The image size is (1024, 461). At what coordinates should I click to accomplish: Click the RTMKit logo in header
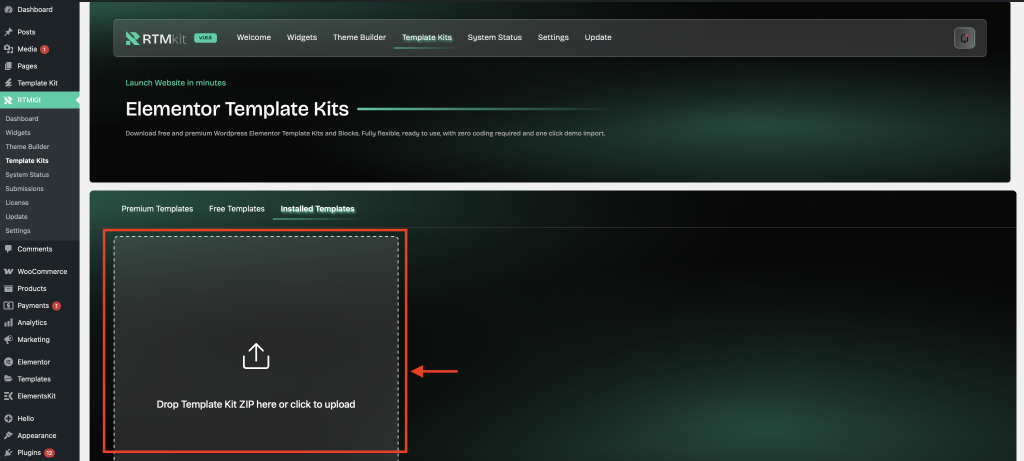coord(156,38)
